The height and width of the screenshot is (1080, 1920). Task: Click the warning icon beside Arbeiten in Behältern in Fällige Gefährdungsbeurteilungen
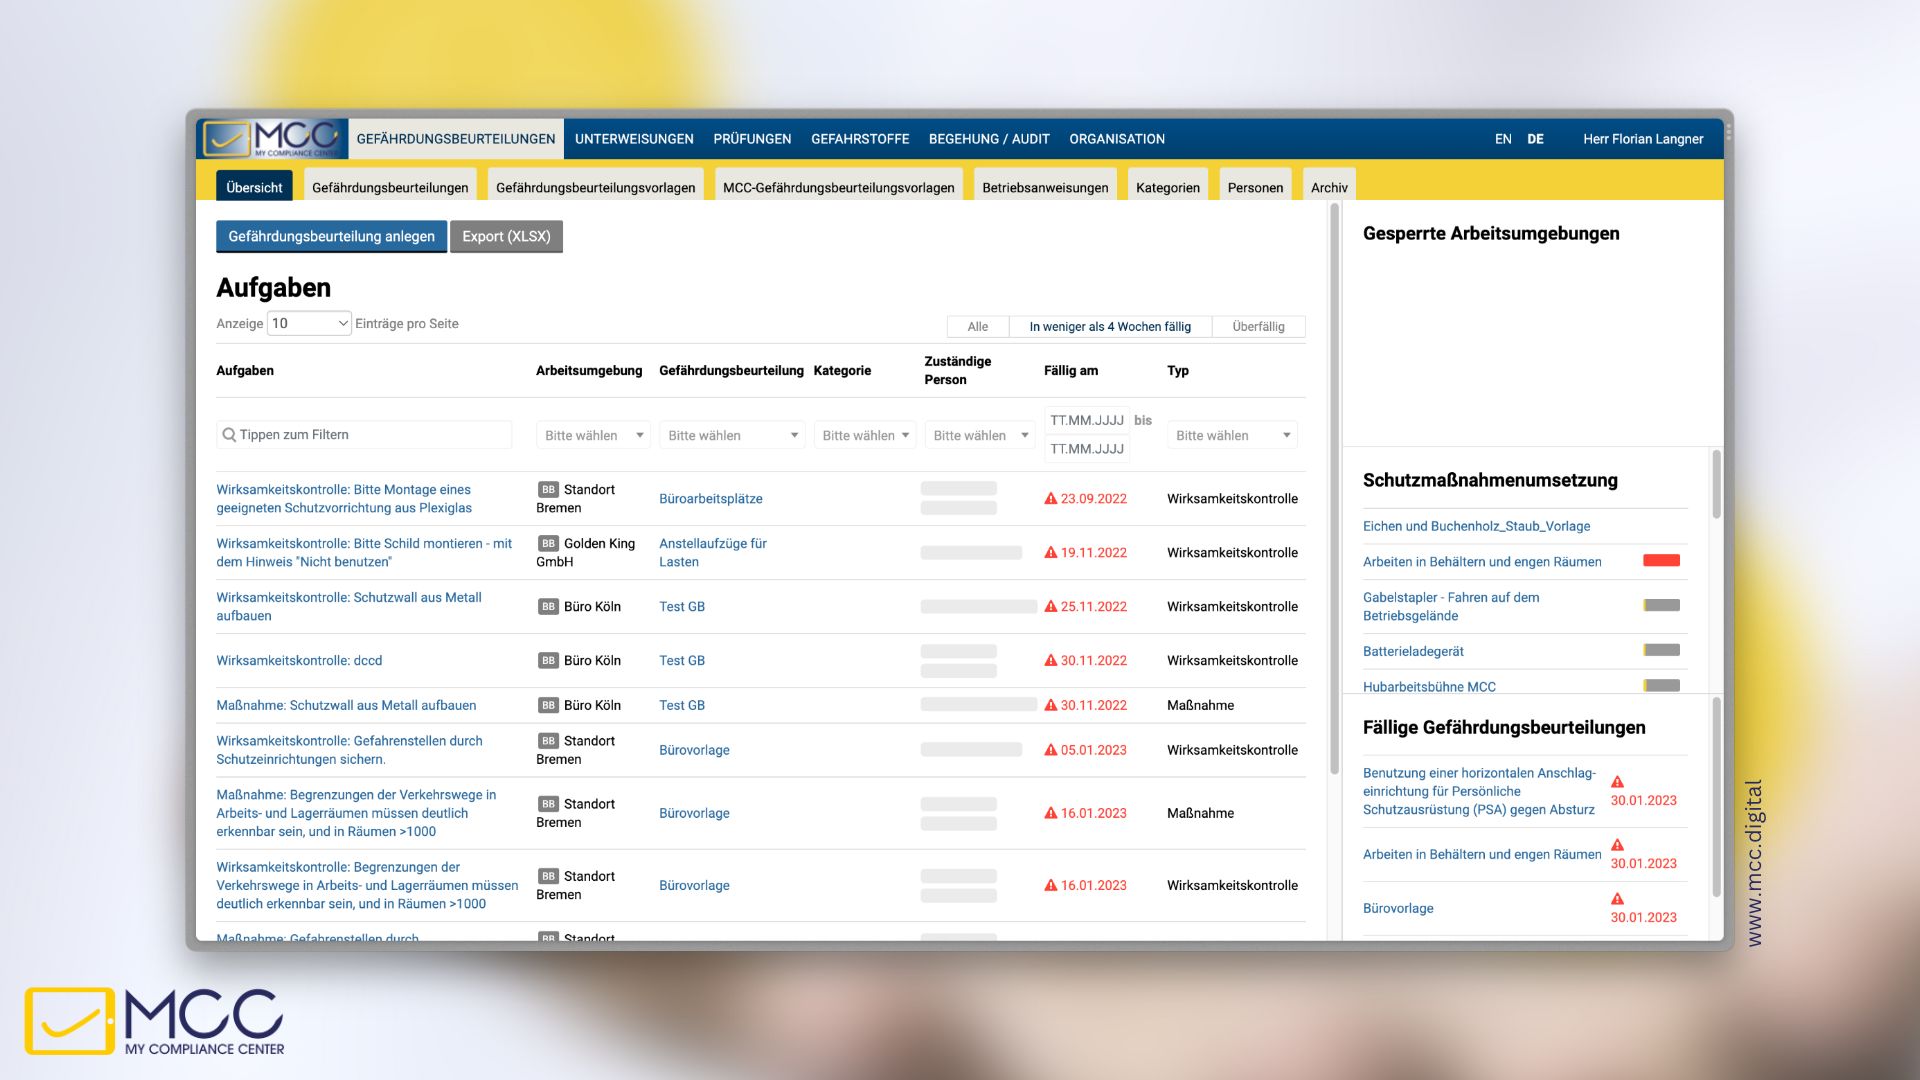click(1617, 845)
